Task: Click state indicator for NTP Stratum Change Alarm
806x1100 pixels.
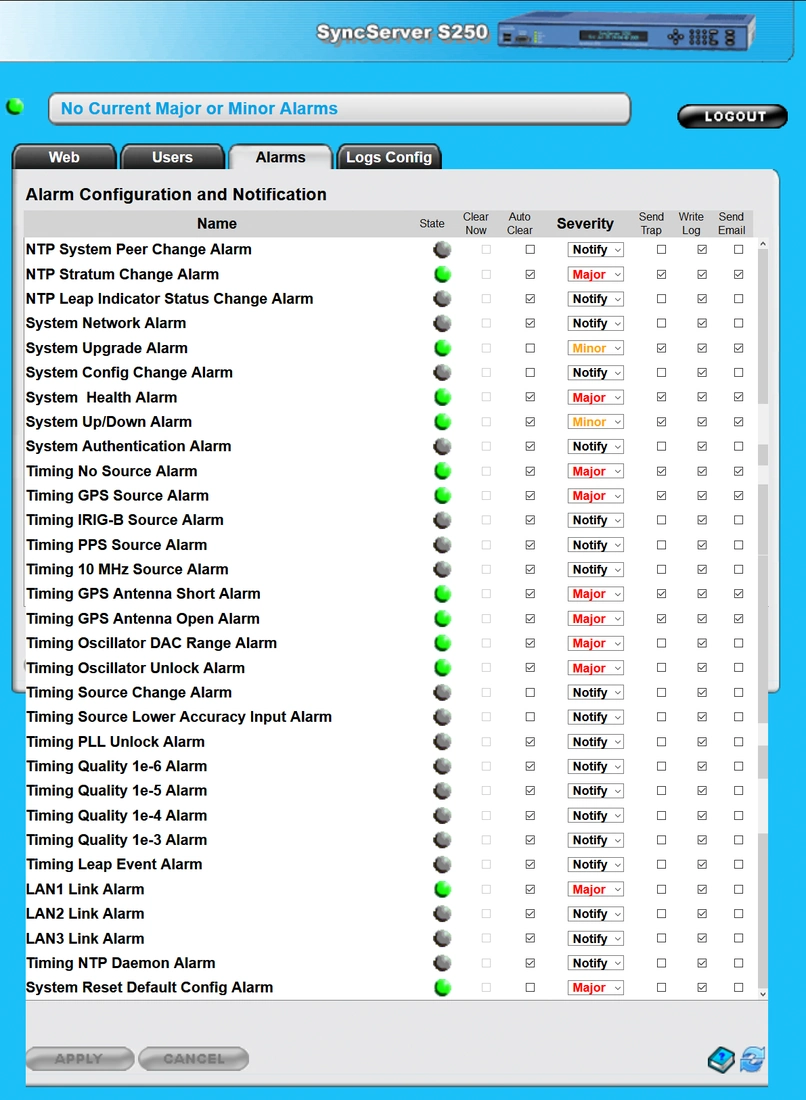Action: click(443, 274)
